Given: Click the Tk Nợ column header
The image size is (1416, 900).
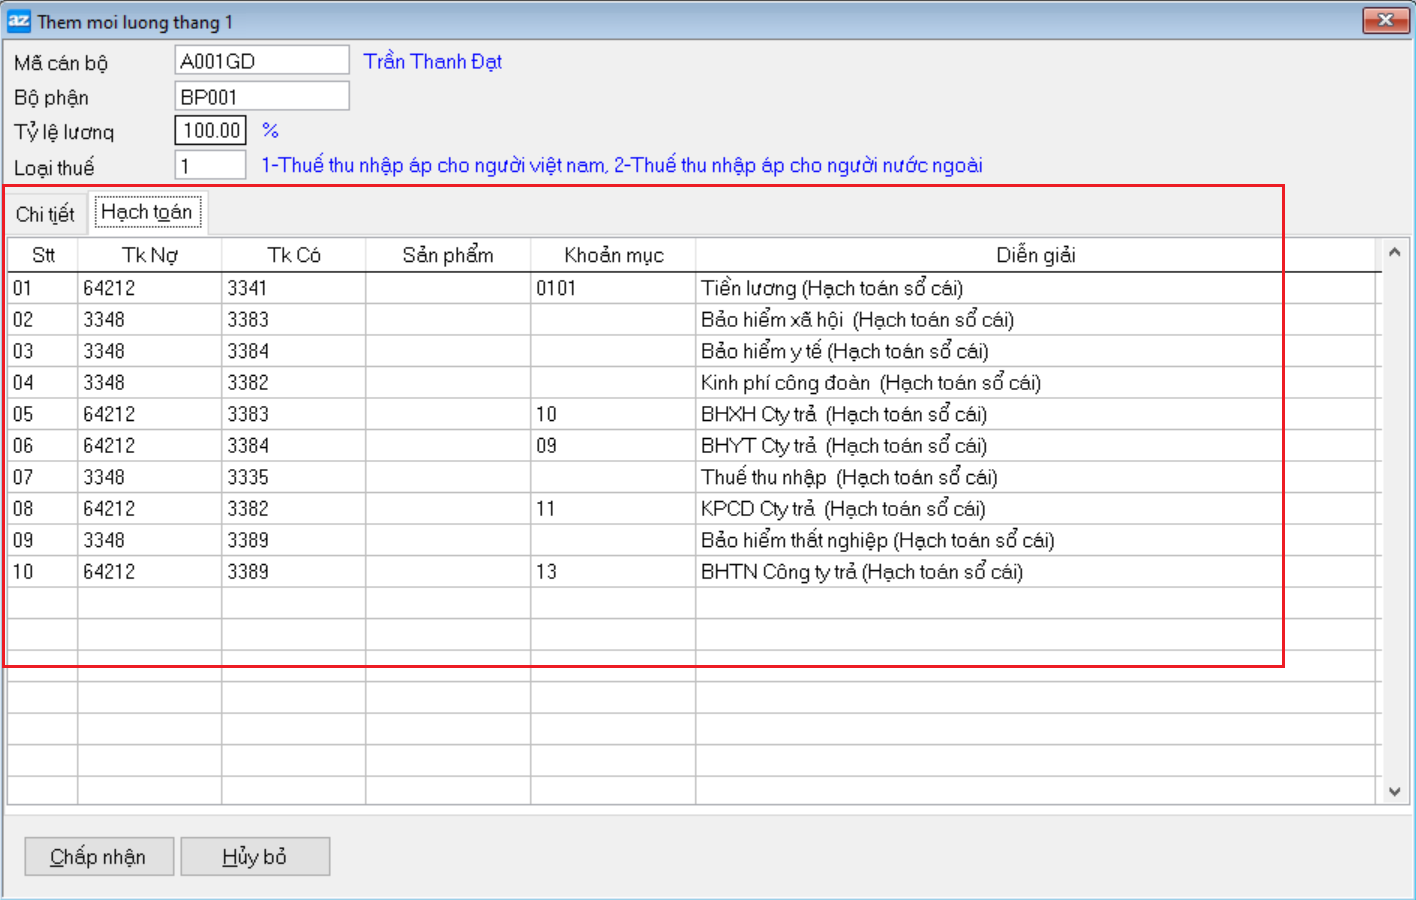Looking at the screenshot, I should [149, 255].
